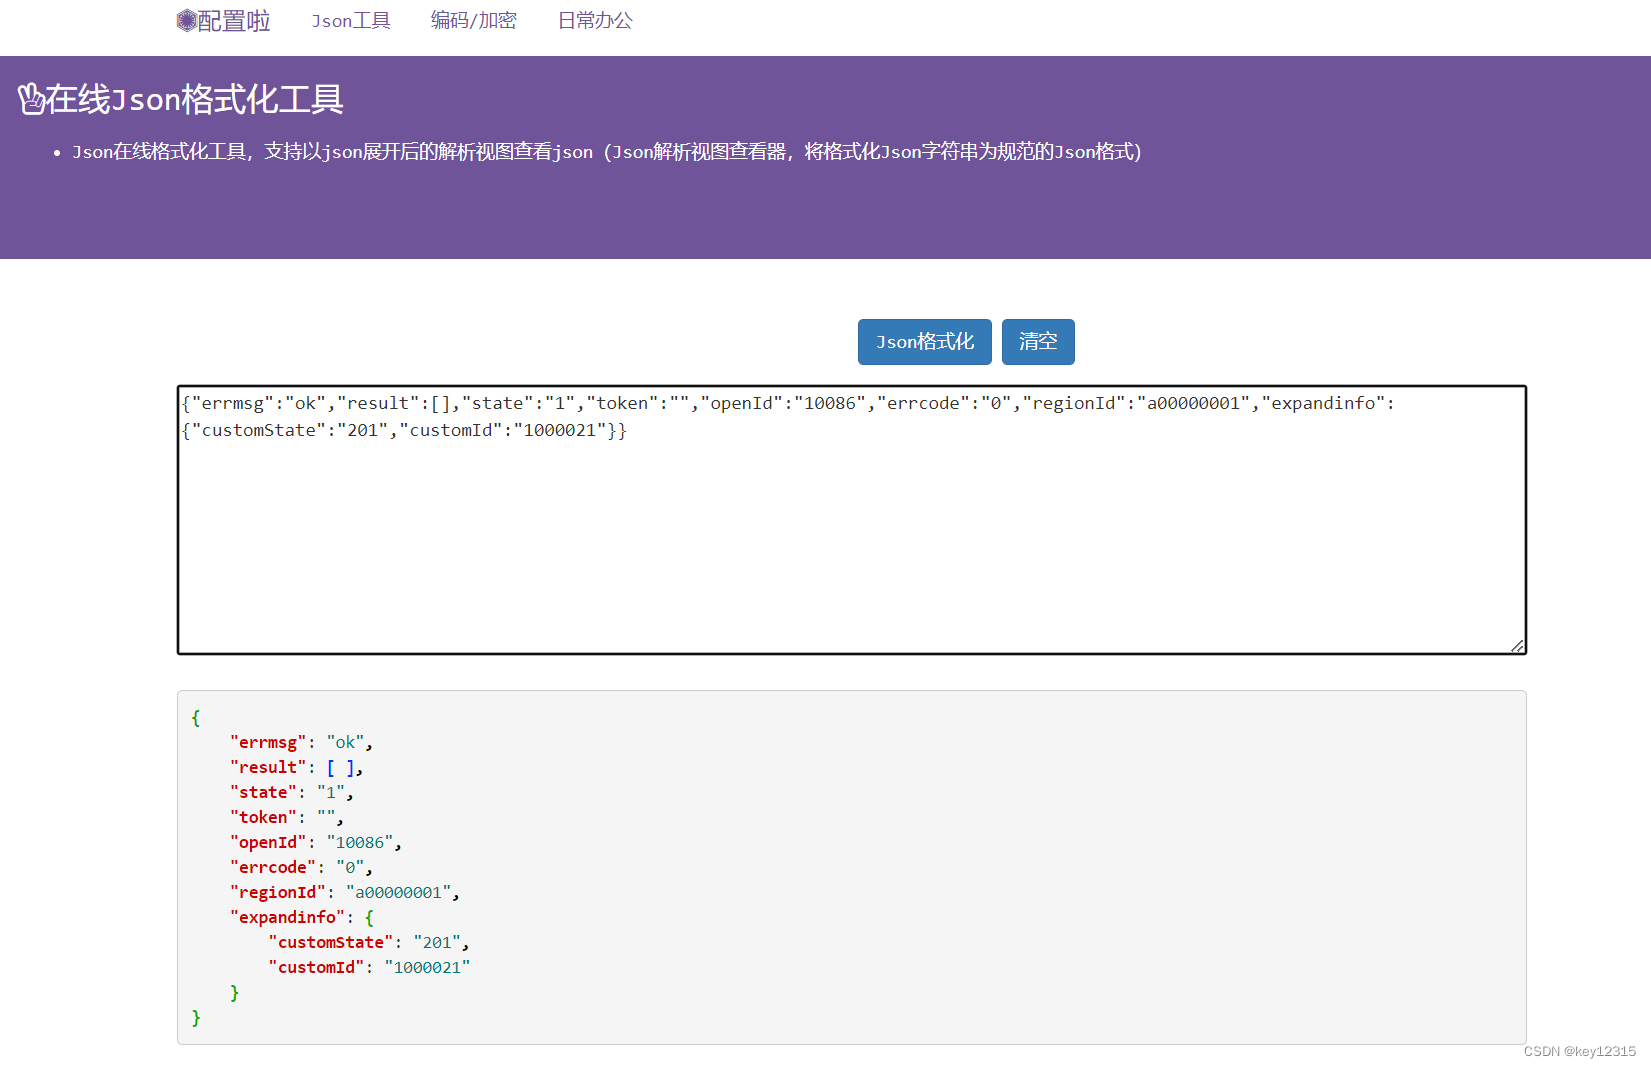Click the "1000021" customId value
Image resolution: width=1651 pixels, height=1068 pixels.
click(x=427, y=966)
